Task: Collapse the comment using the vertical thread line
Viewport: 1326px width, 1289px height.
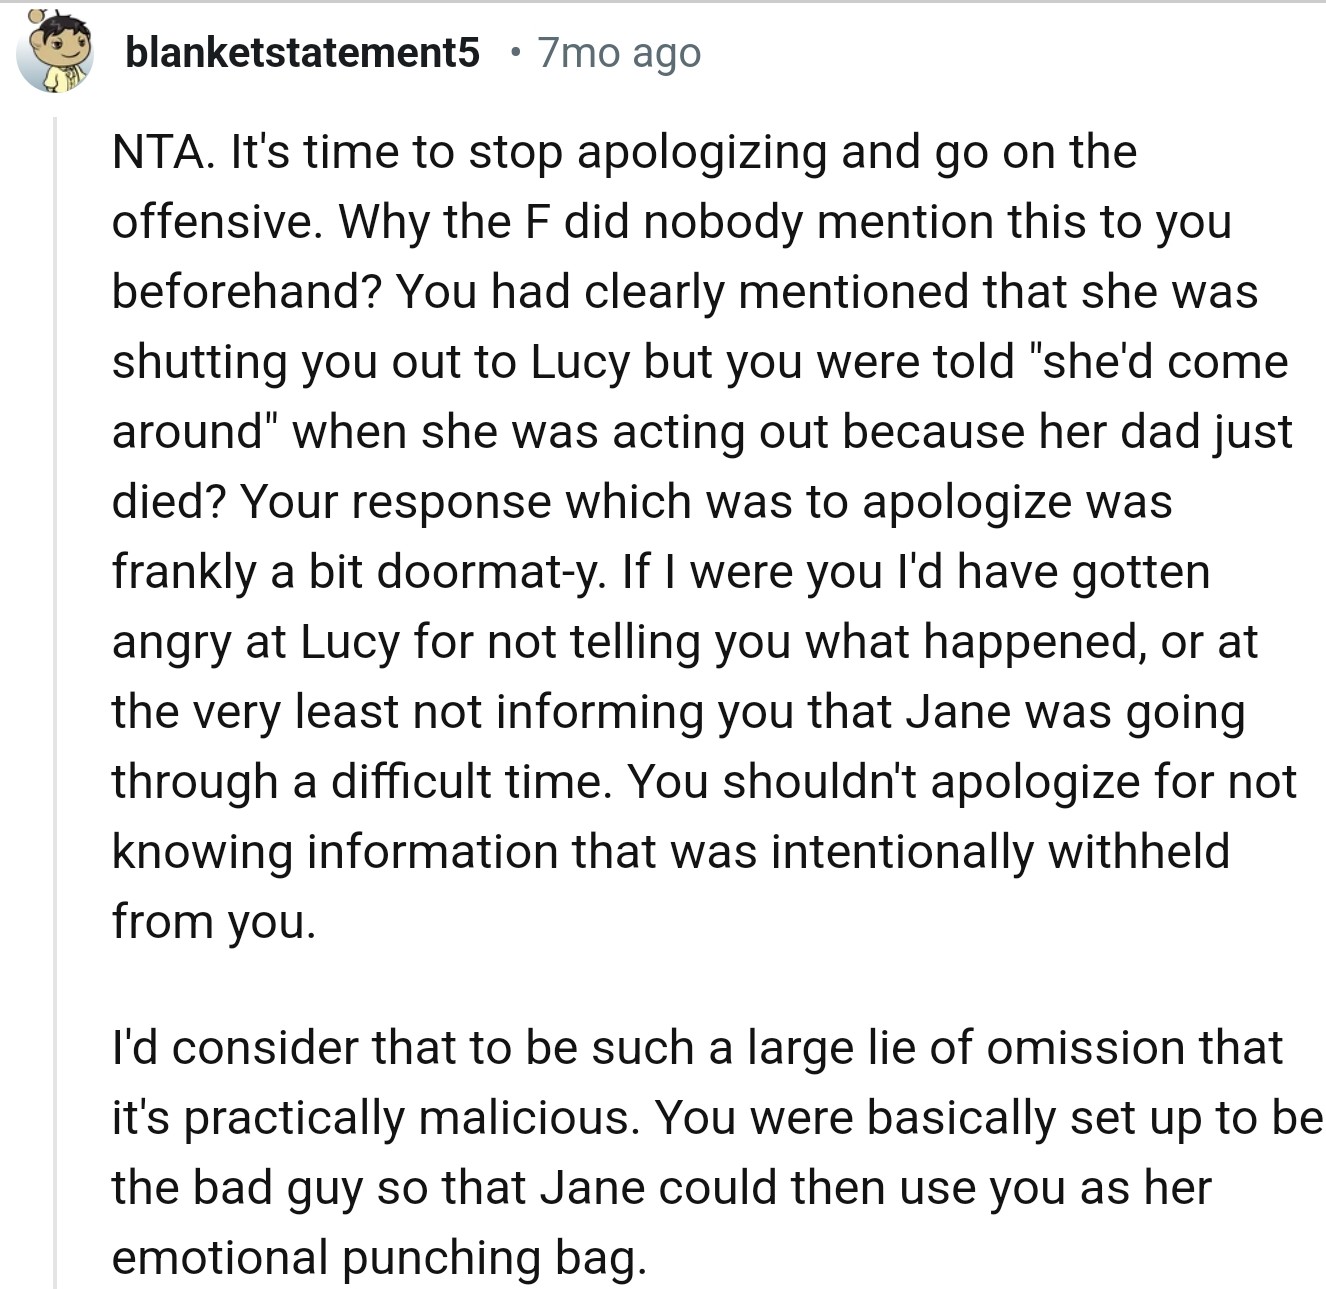Action: (x=56, y=700)
